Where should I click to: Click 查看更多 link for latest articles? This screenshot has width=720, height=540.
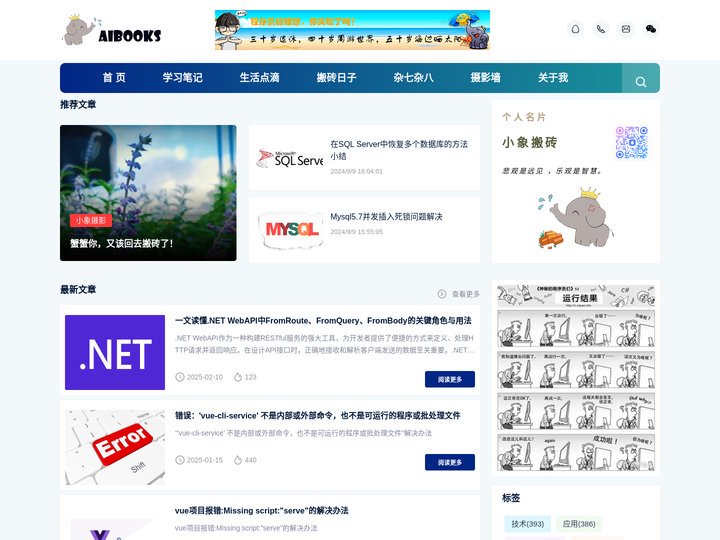(466, 294)
